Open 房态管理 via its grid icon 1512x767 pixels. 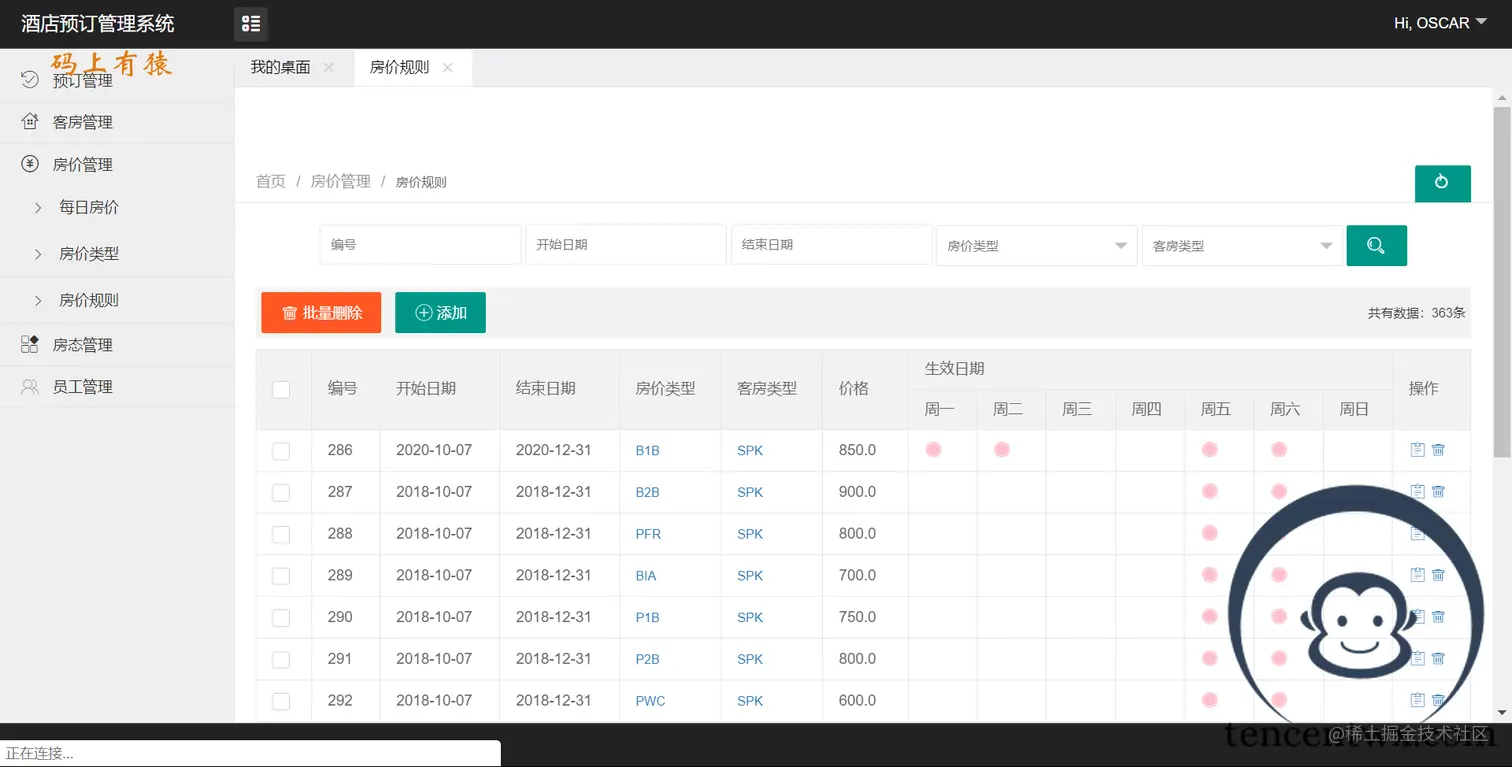click(30, 344)
